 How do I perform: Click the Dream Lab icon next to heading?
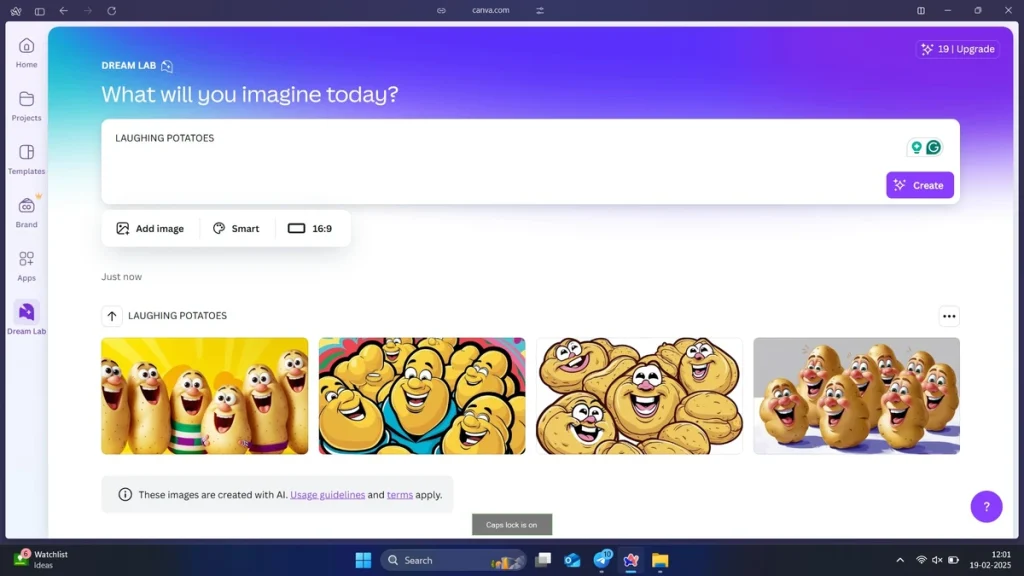coord(167,65)
